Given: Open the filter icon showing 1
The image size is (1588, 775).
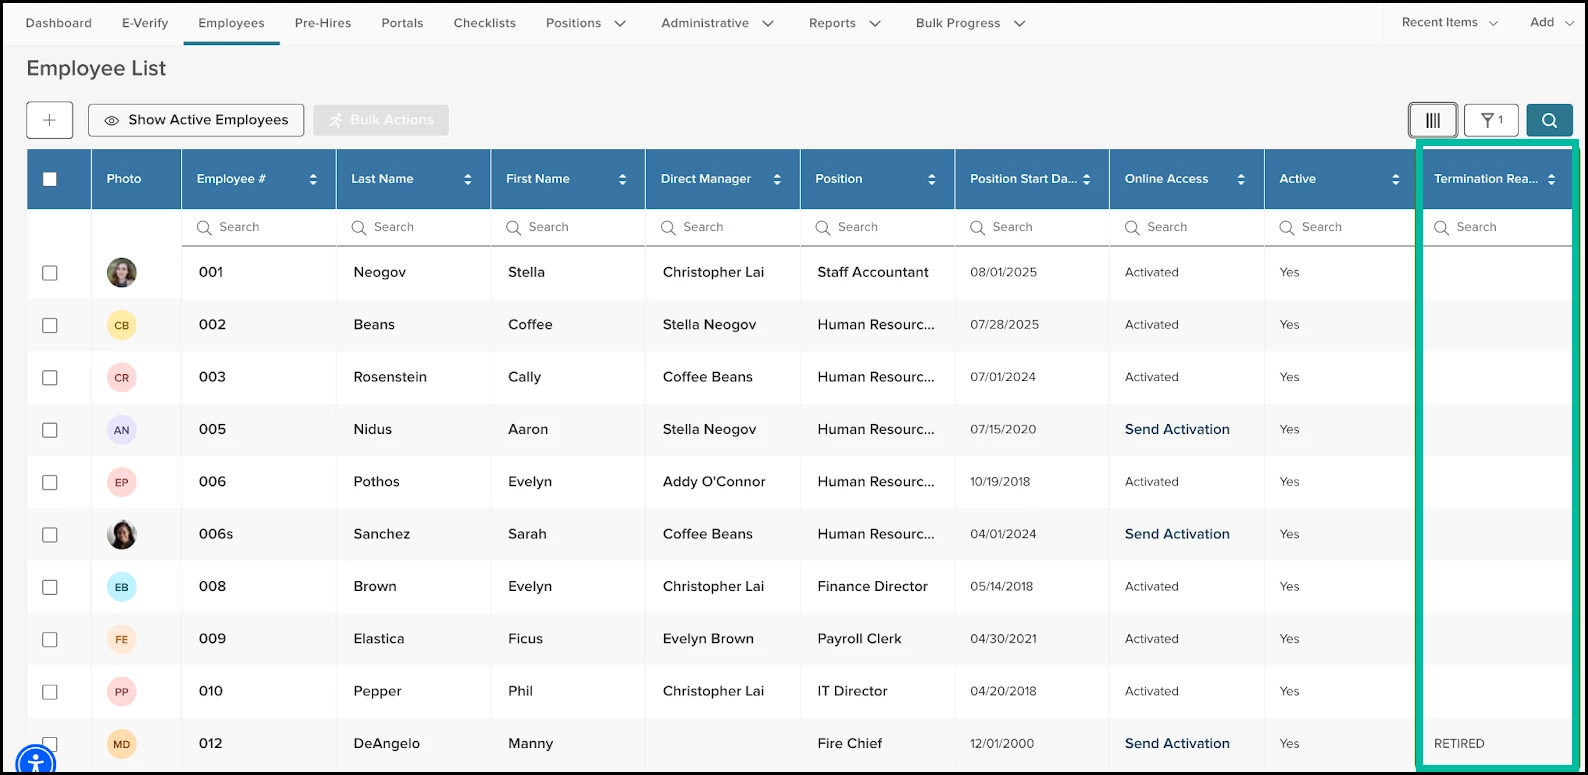Looking at the screenshot, I should [1491, 120].
